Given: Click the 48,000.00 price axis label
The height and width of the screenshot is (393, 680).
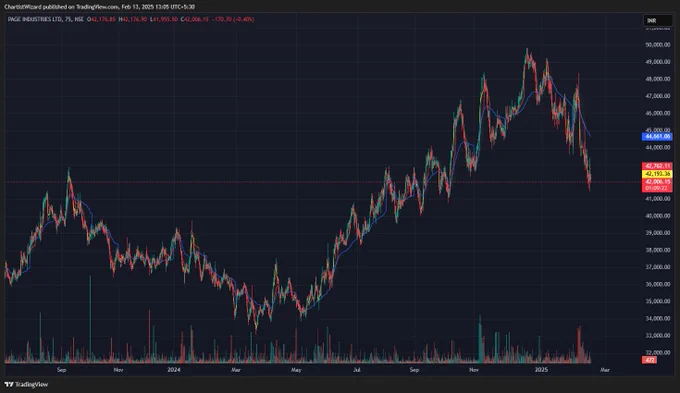Looking at the screenshot, I should click(658, 79).
